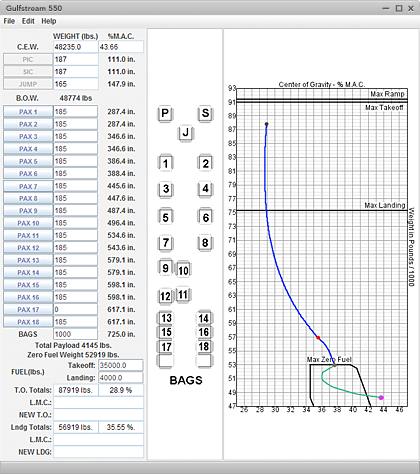
Task: Click the PAX 13 button
Action: [28, 260]
